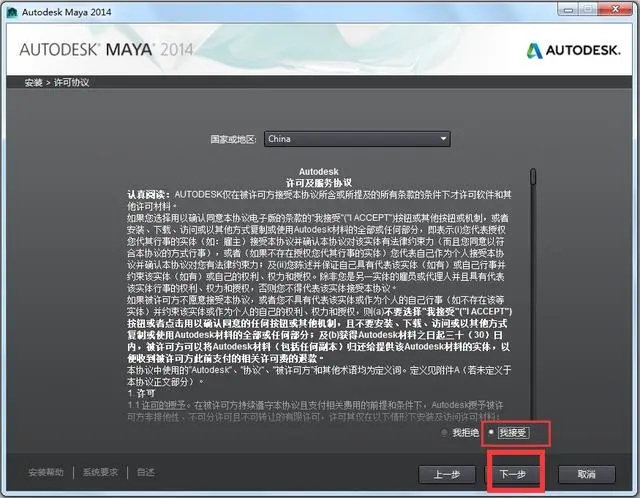Click the license agreement scrollbar thumb
Viewport: 640px width, 498px height.
pos(533,176)
